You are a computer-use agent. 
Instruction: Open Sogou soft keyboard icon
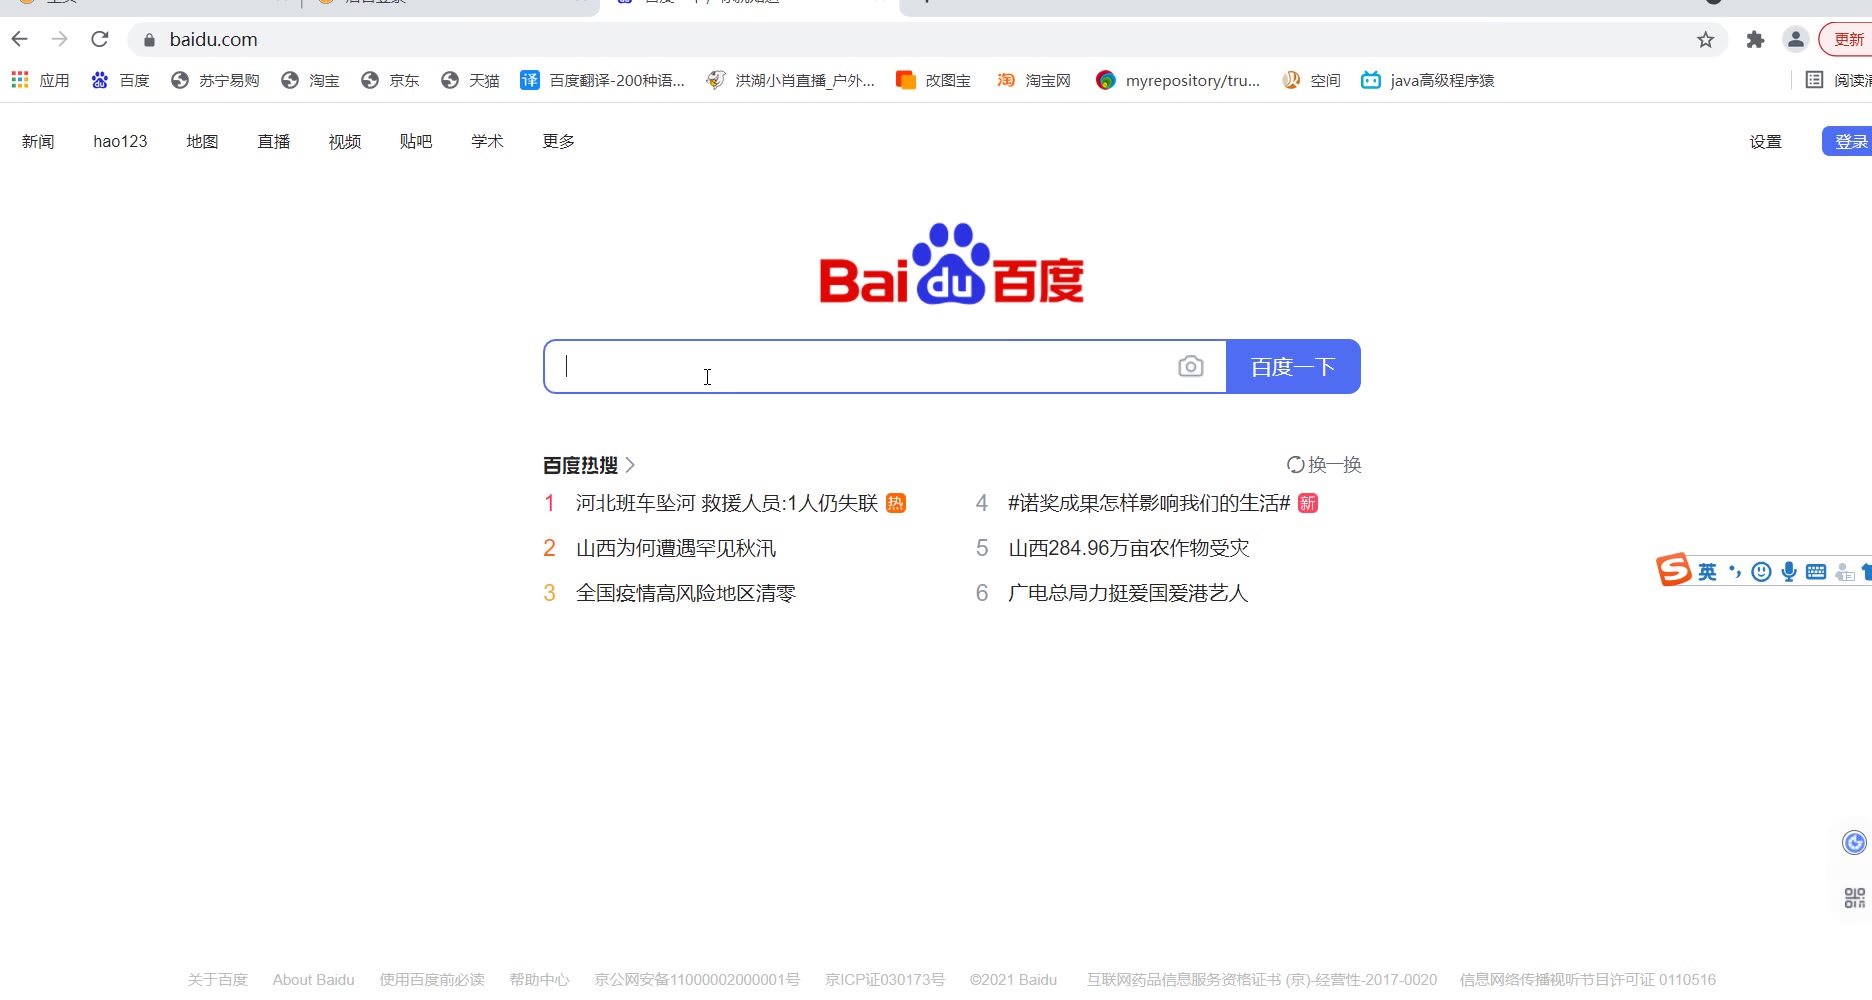click(1816, 572)
